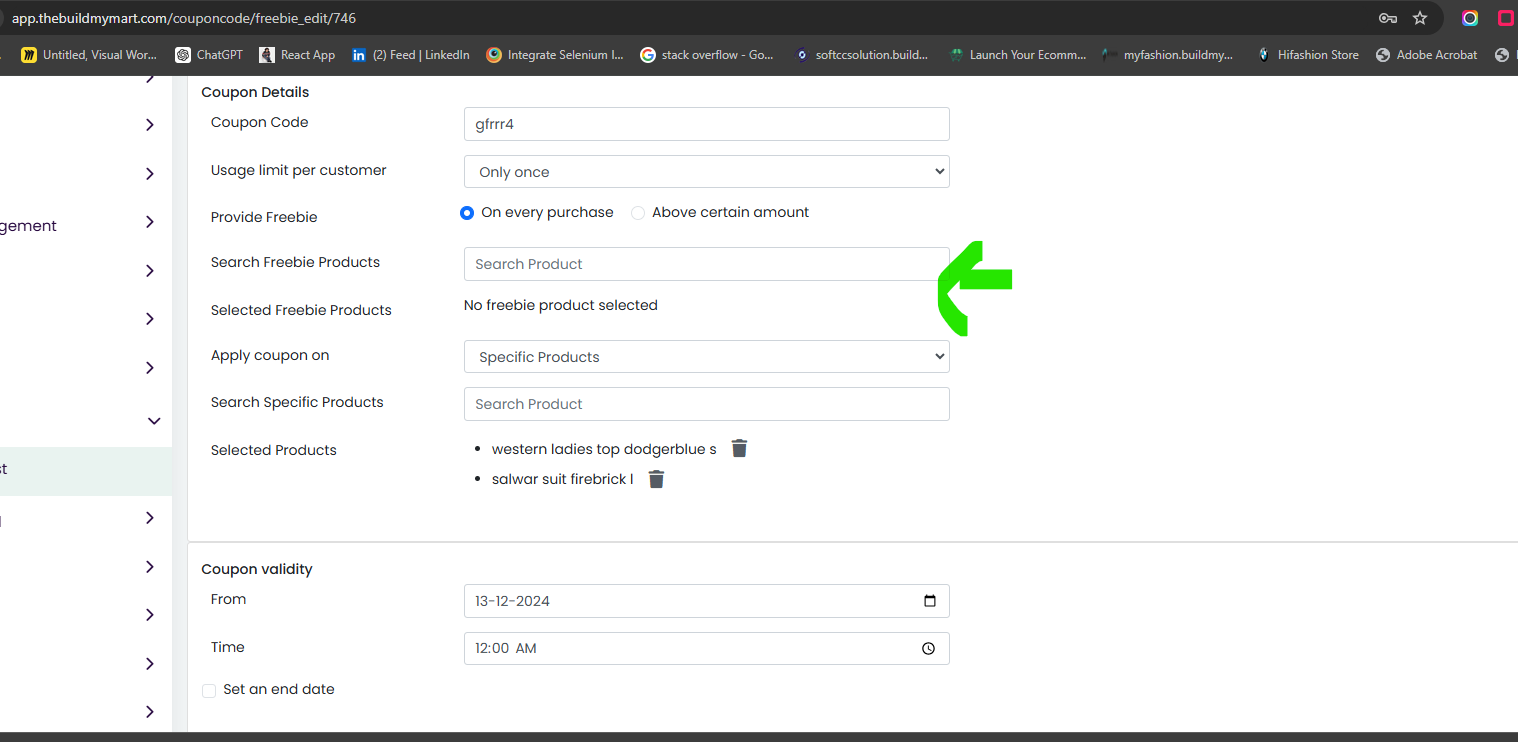
Task: Open the stack overflow Google bookmark
Action: [x=707, y=55]
